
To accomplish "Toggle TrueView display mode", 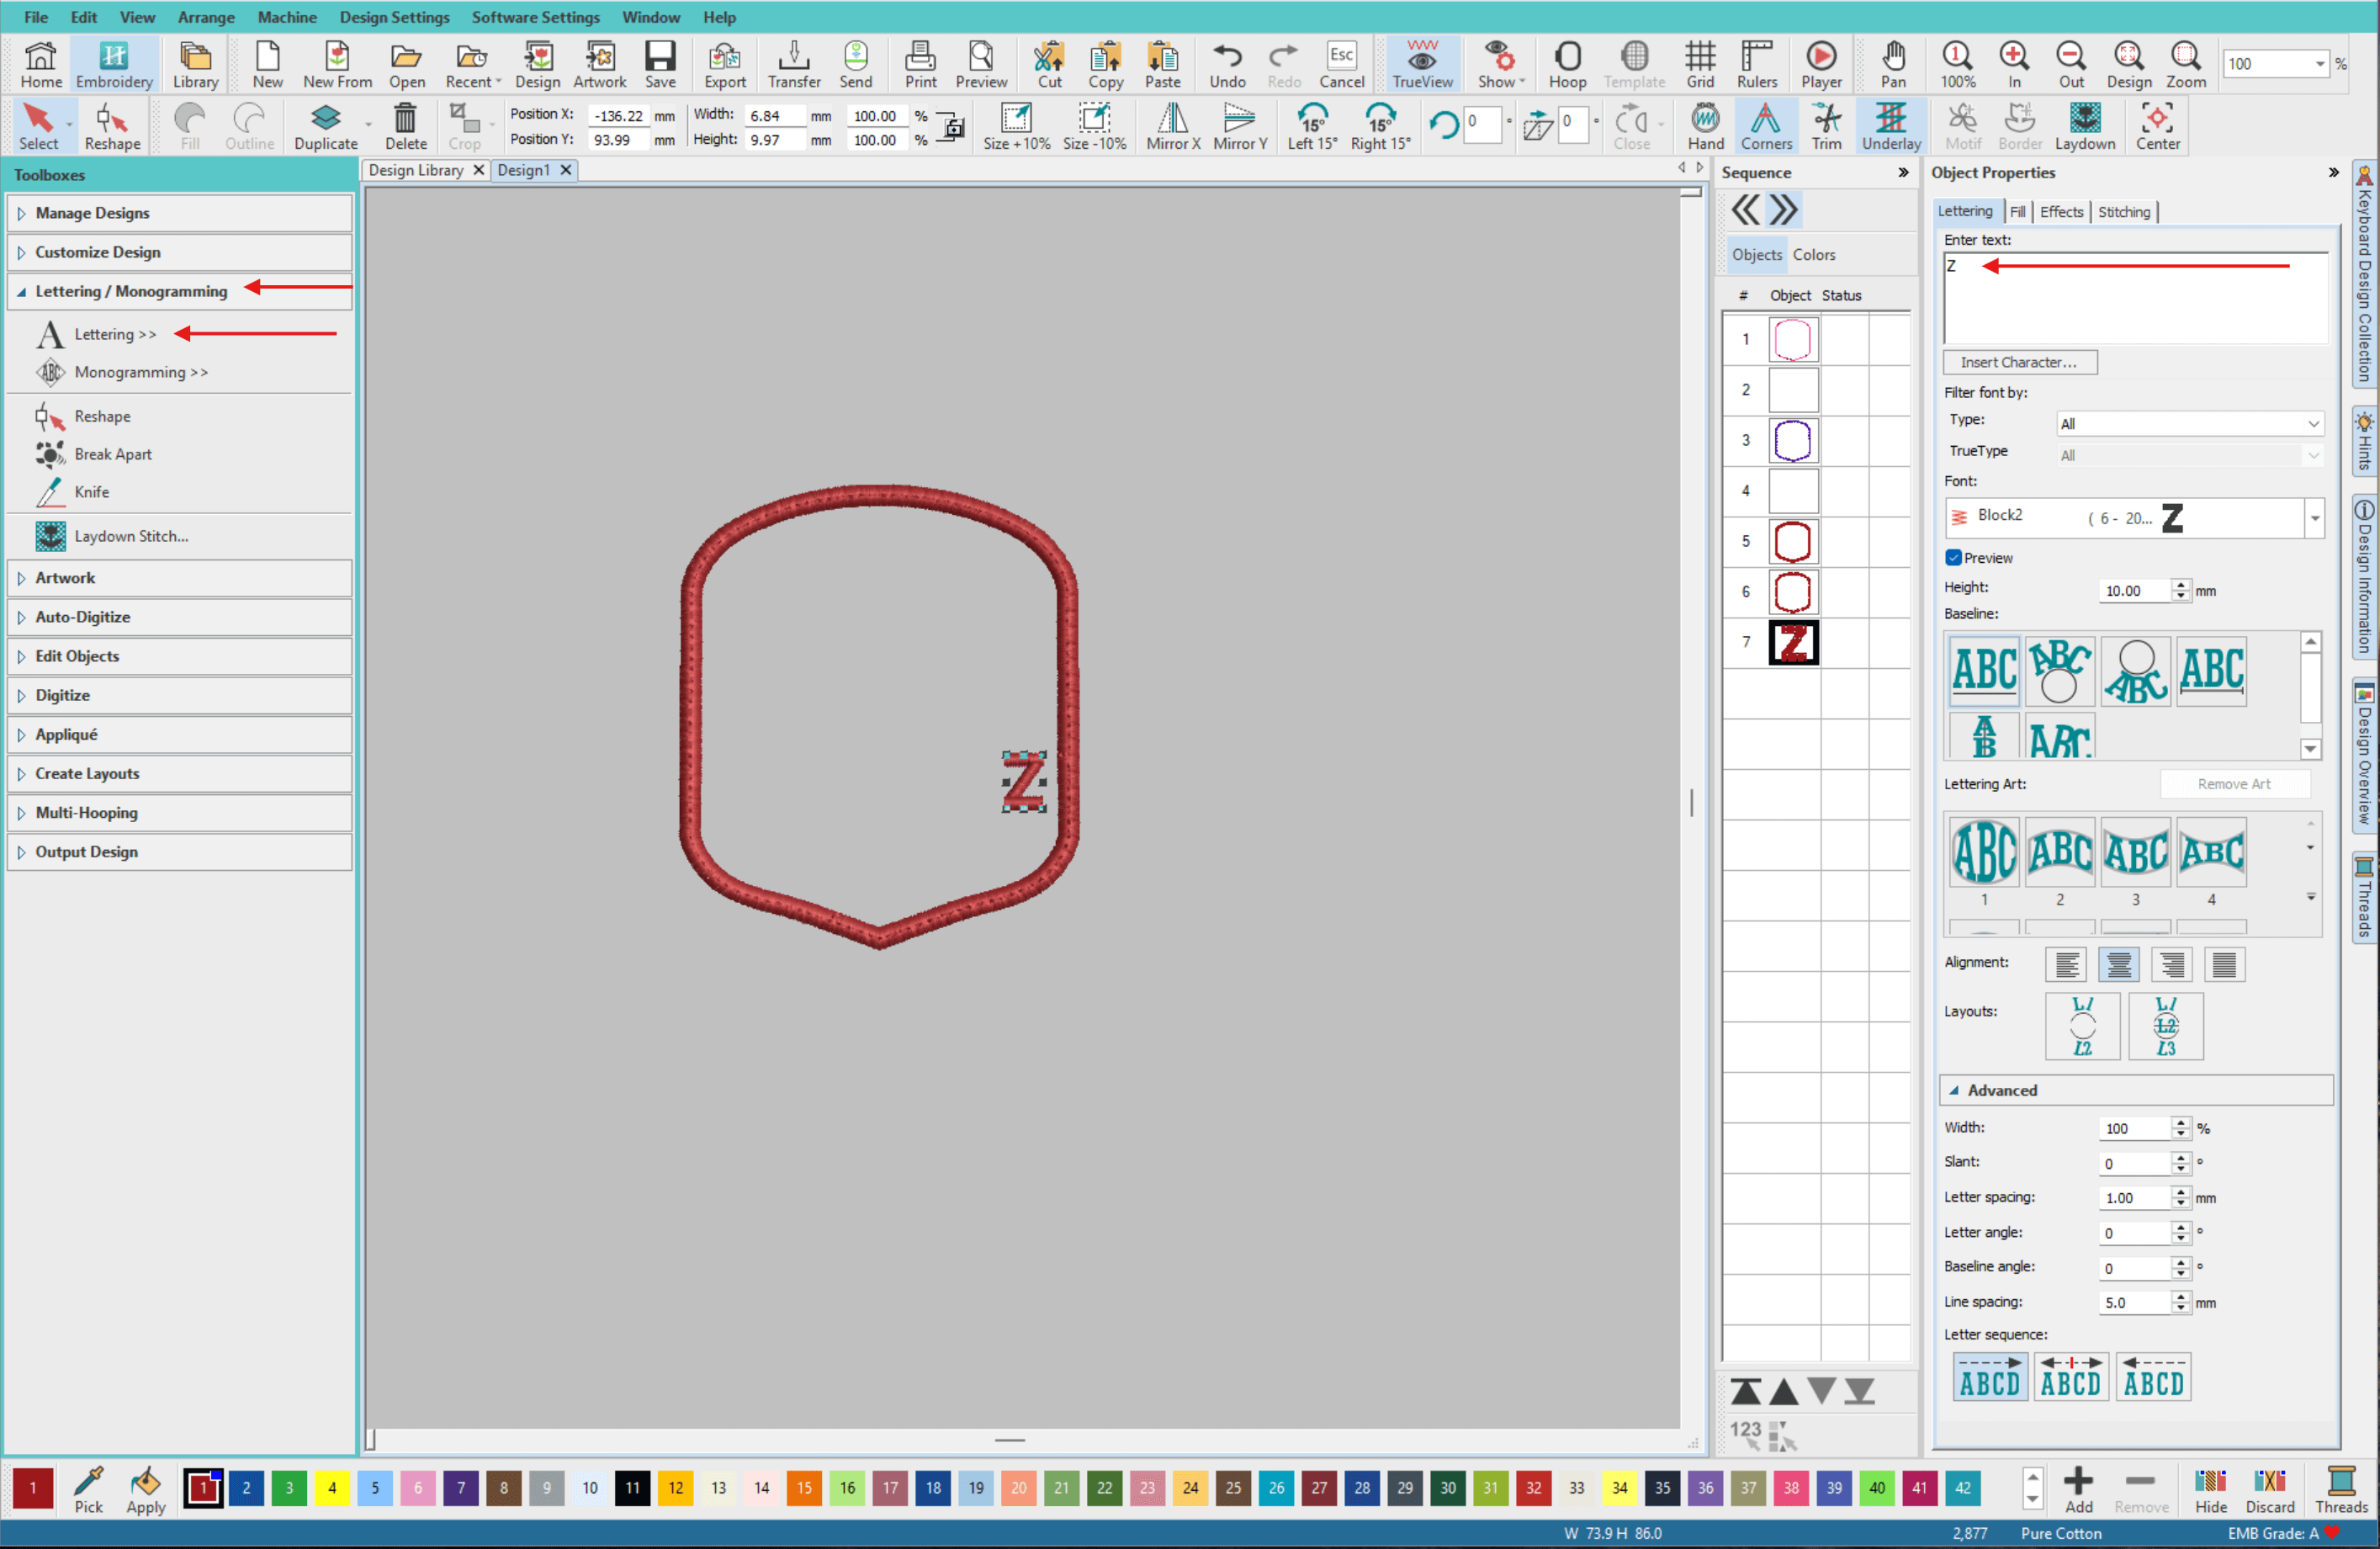I will (1421, 64).
